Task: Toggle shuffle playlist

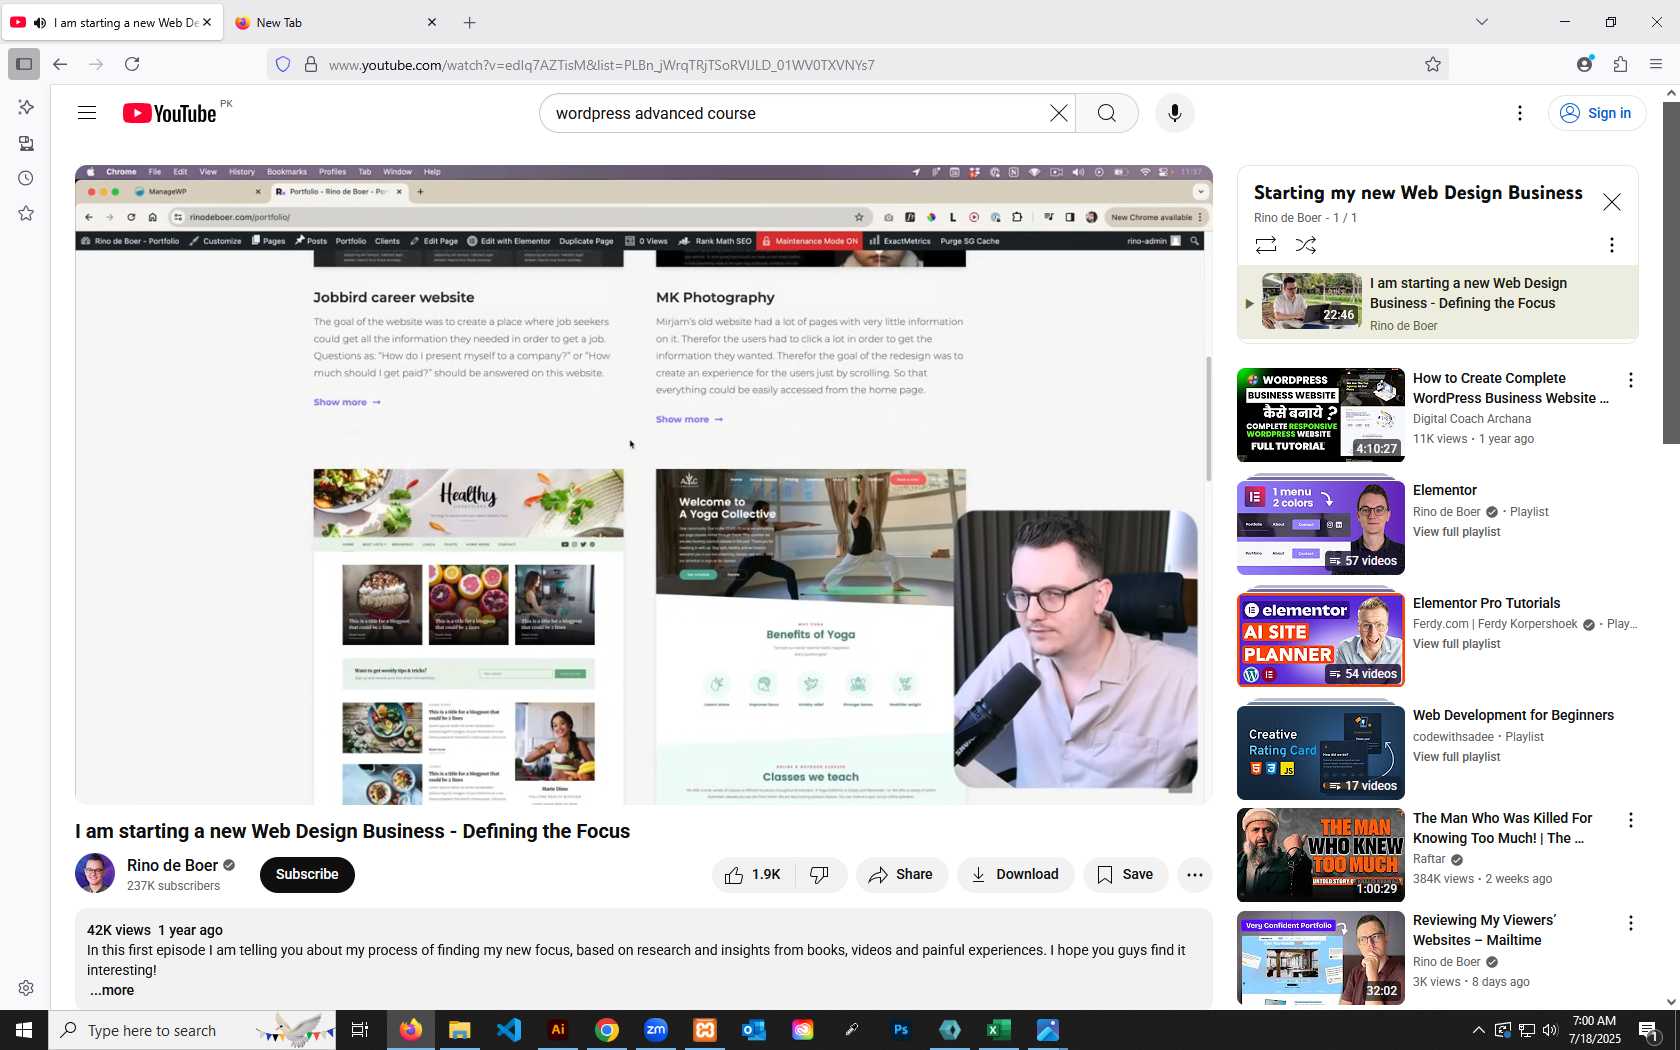Action: 1306,245
